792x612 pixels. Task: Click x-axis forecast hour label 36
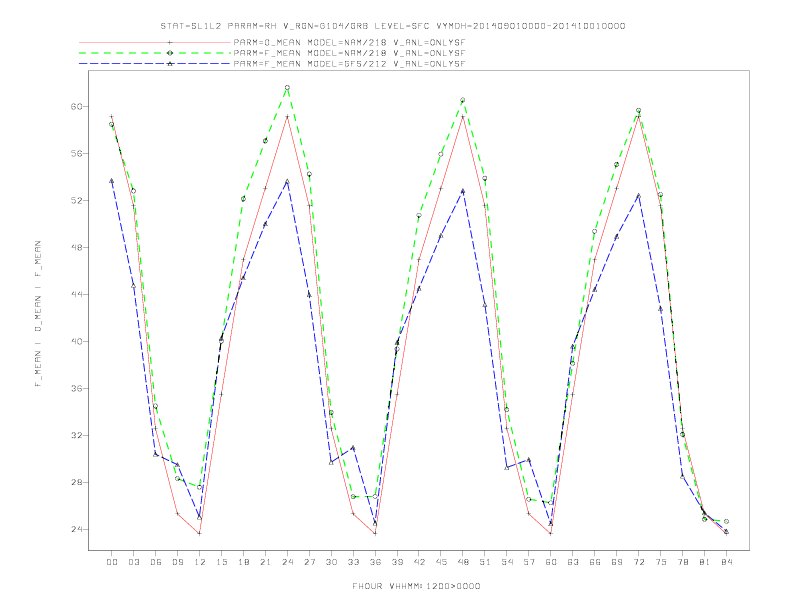coord(375,562)
